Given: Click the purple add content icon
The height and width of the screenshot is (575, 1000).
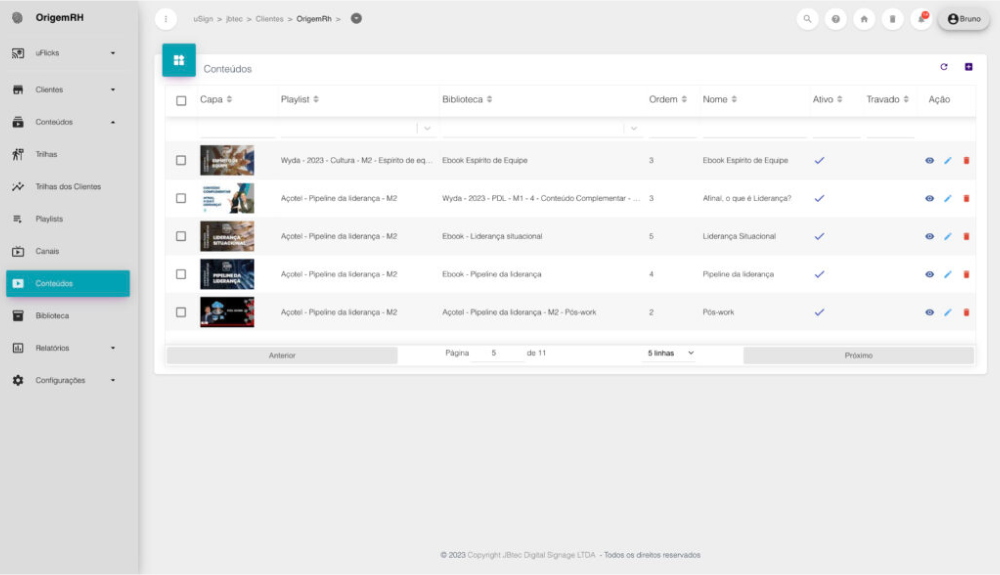Looking at the screenshot, I should point(968,67).
